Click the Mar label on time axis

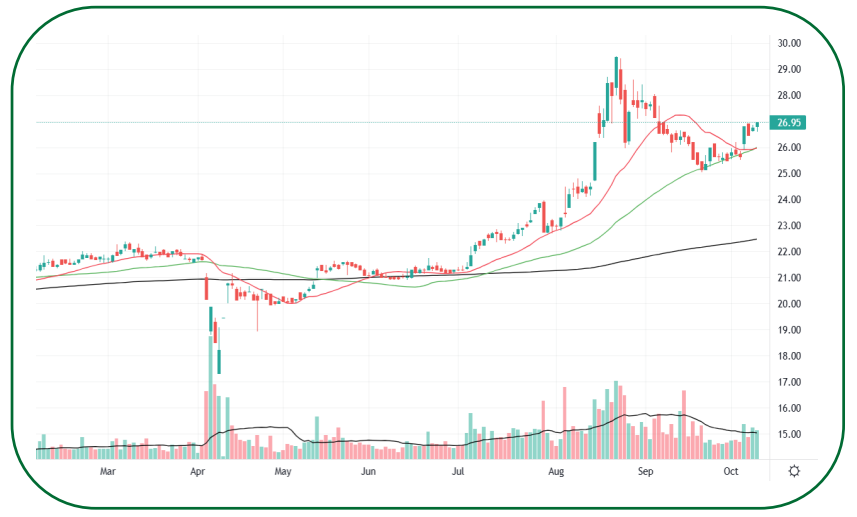point(109,471)
